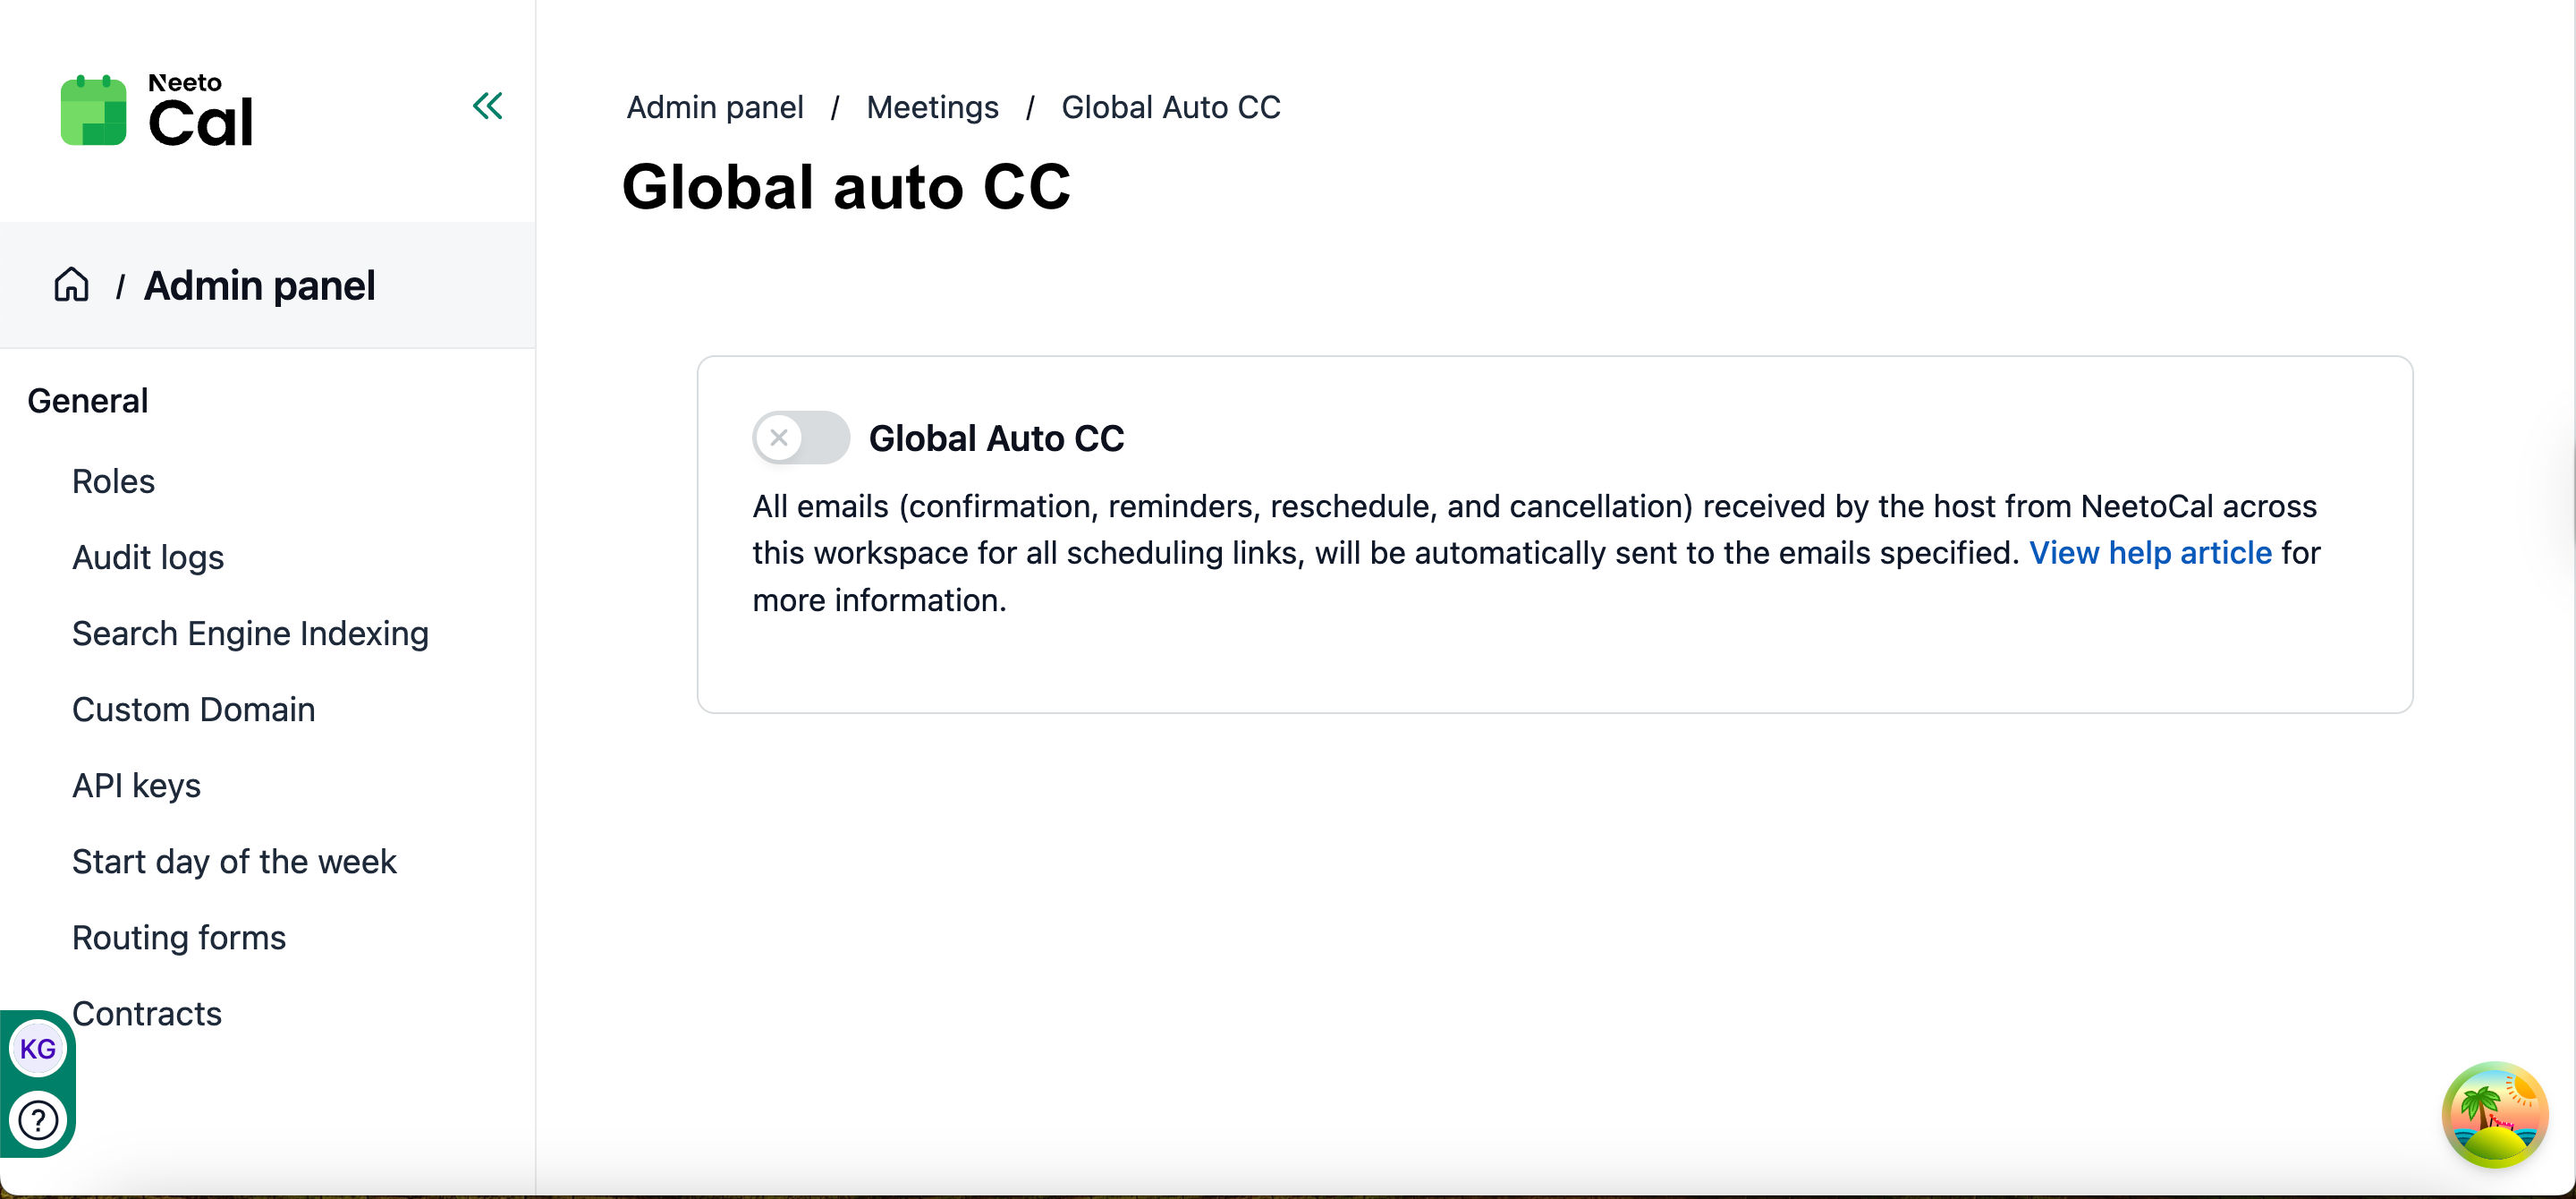Select Search Engine Indexing option
Image resolution: width=2576 pixels, height=1199 pixels.
pyautogui.click(x=250, y=634)
